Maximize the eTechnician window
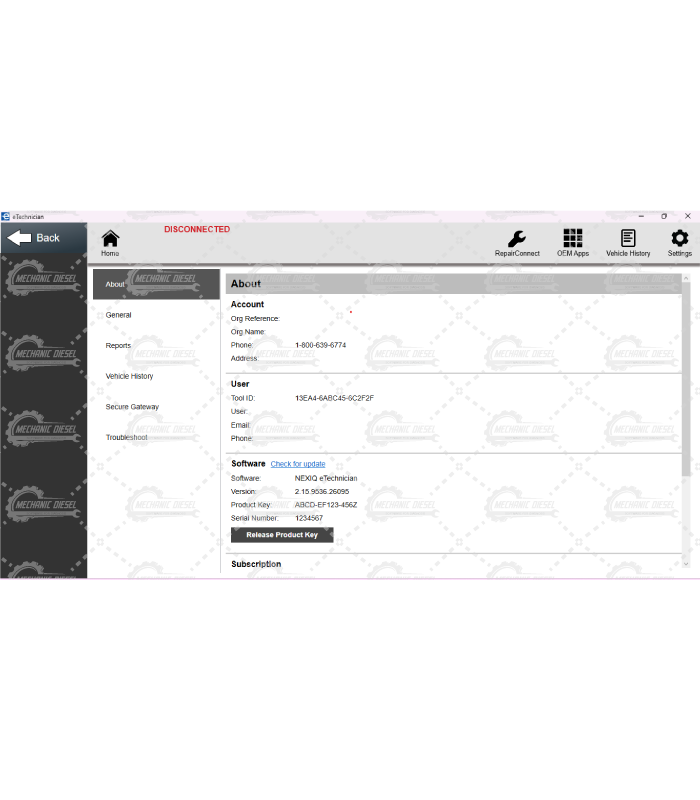Image resolution: width=700 pixels, height=800 pixels. (664, 216)
